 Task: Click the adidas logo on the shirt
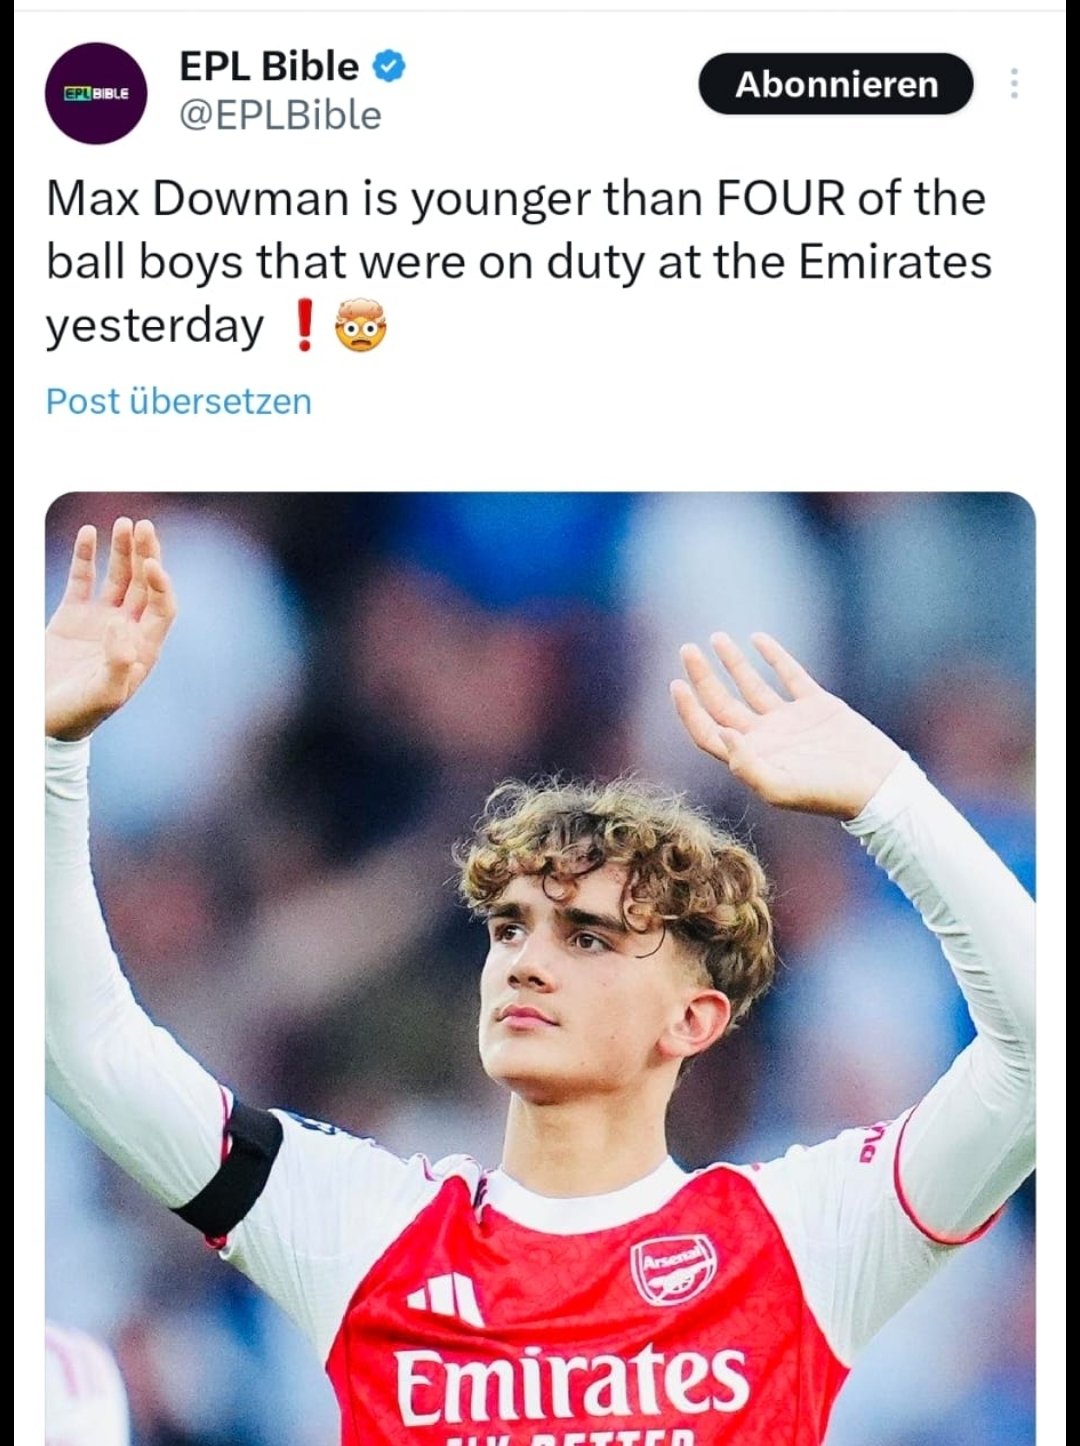446,1298
